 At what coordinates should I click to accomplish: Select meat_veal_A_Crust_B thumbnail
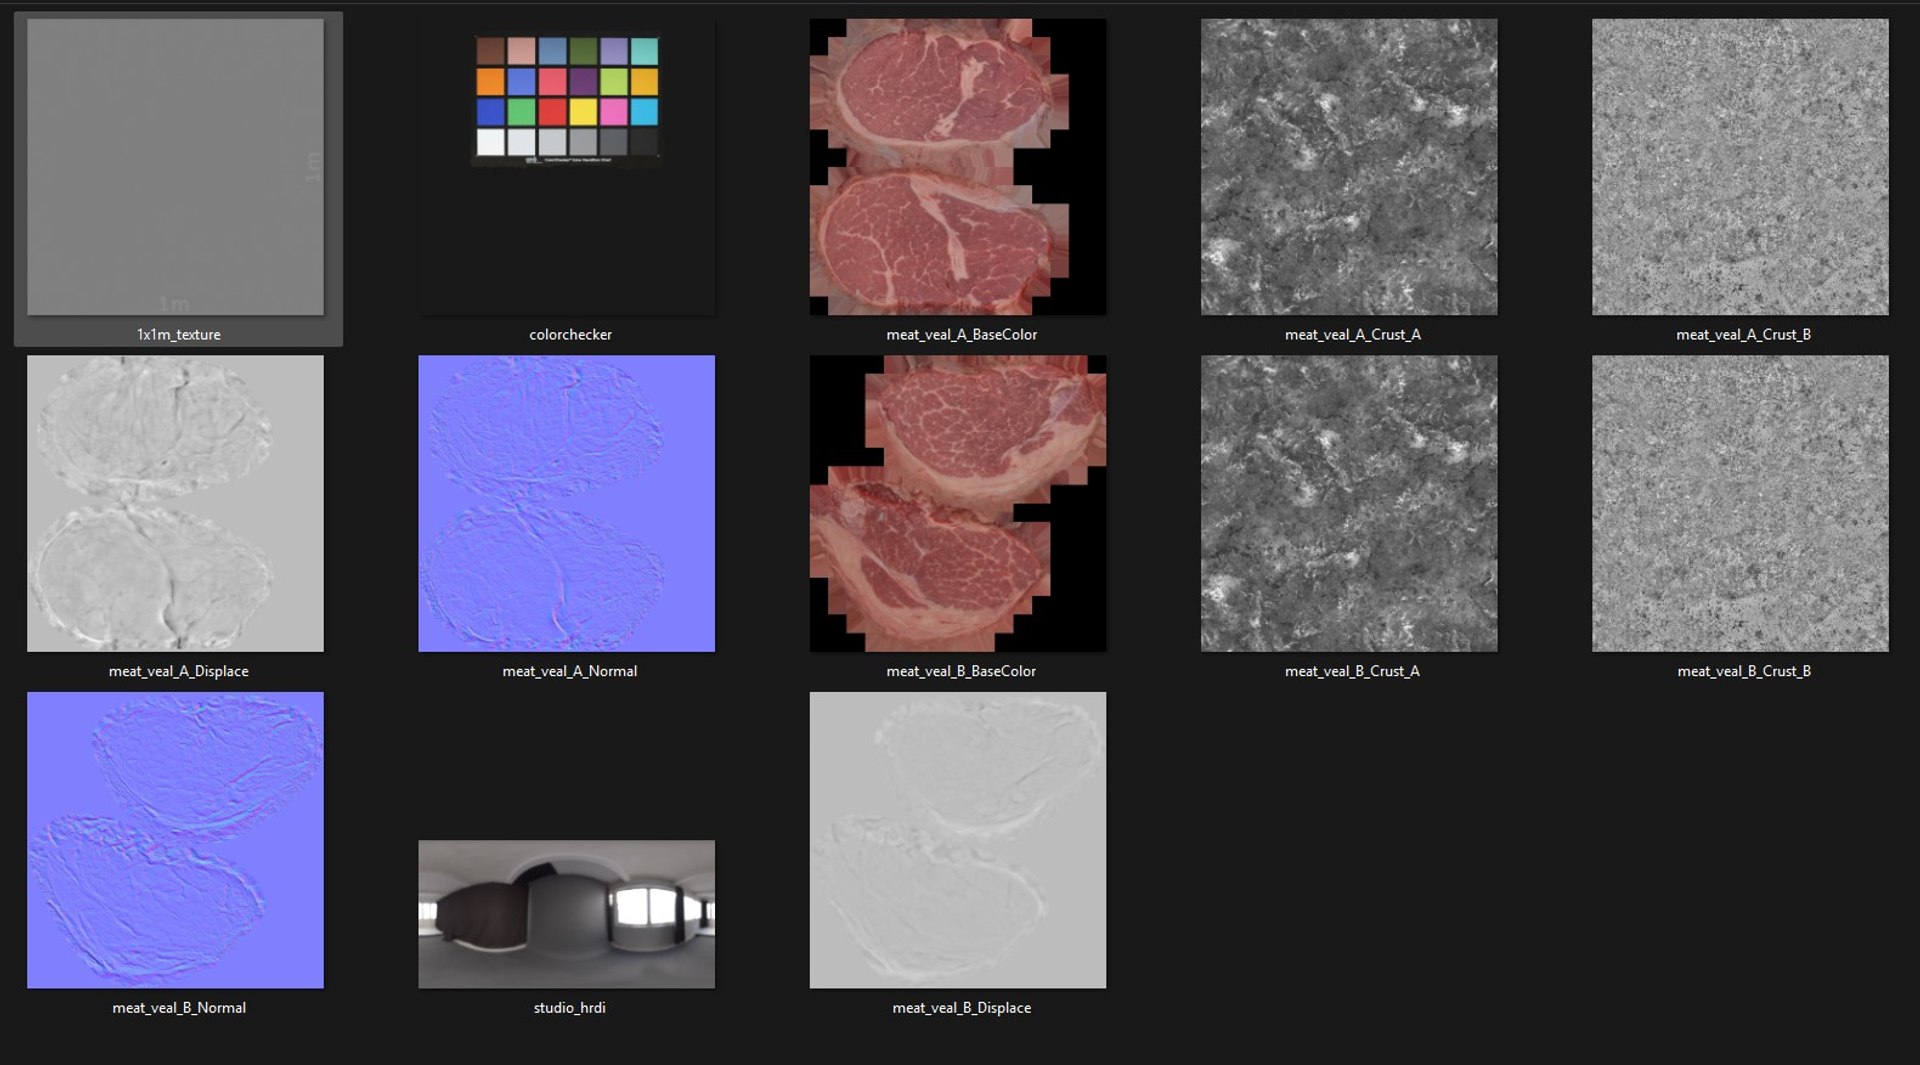click(1740, 167)
